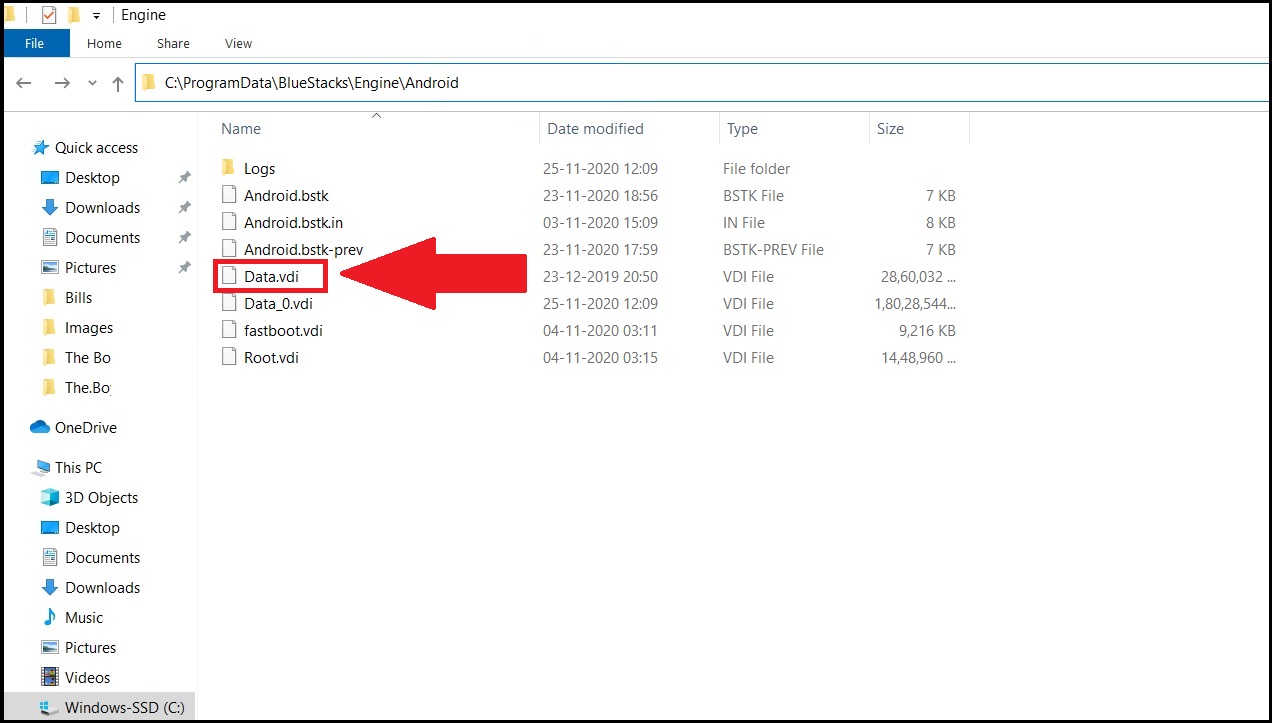Viewport: 1272px width, 723px height.
Task: Click the fastboot.vdi file name
Action: (x=283, y=330)
